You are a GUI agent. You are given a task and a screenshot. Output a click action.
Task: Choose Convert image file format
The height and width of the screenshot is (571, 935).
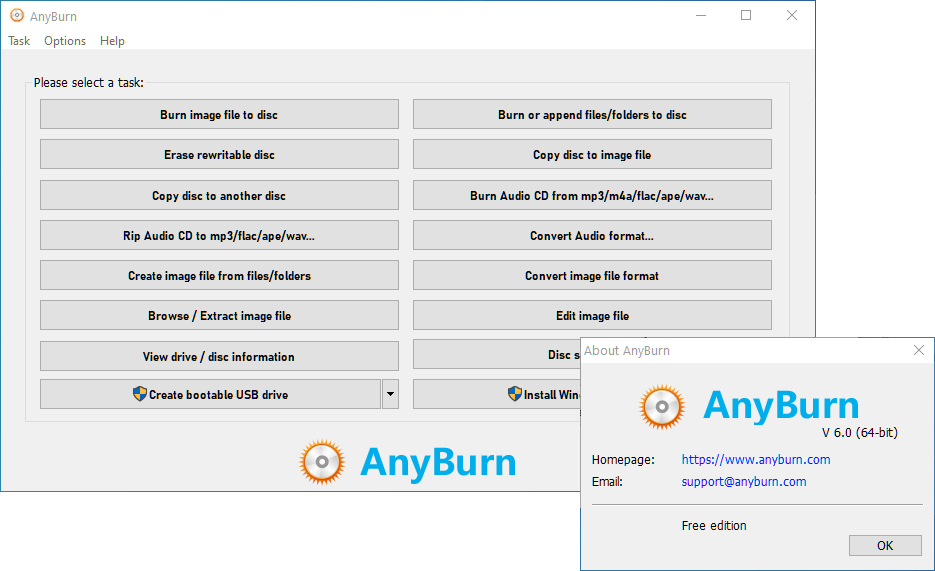click(x=592, y=275)
